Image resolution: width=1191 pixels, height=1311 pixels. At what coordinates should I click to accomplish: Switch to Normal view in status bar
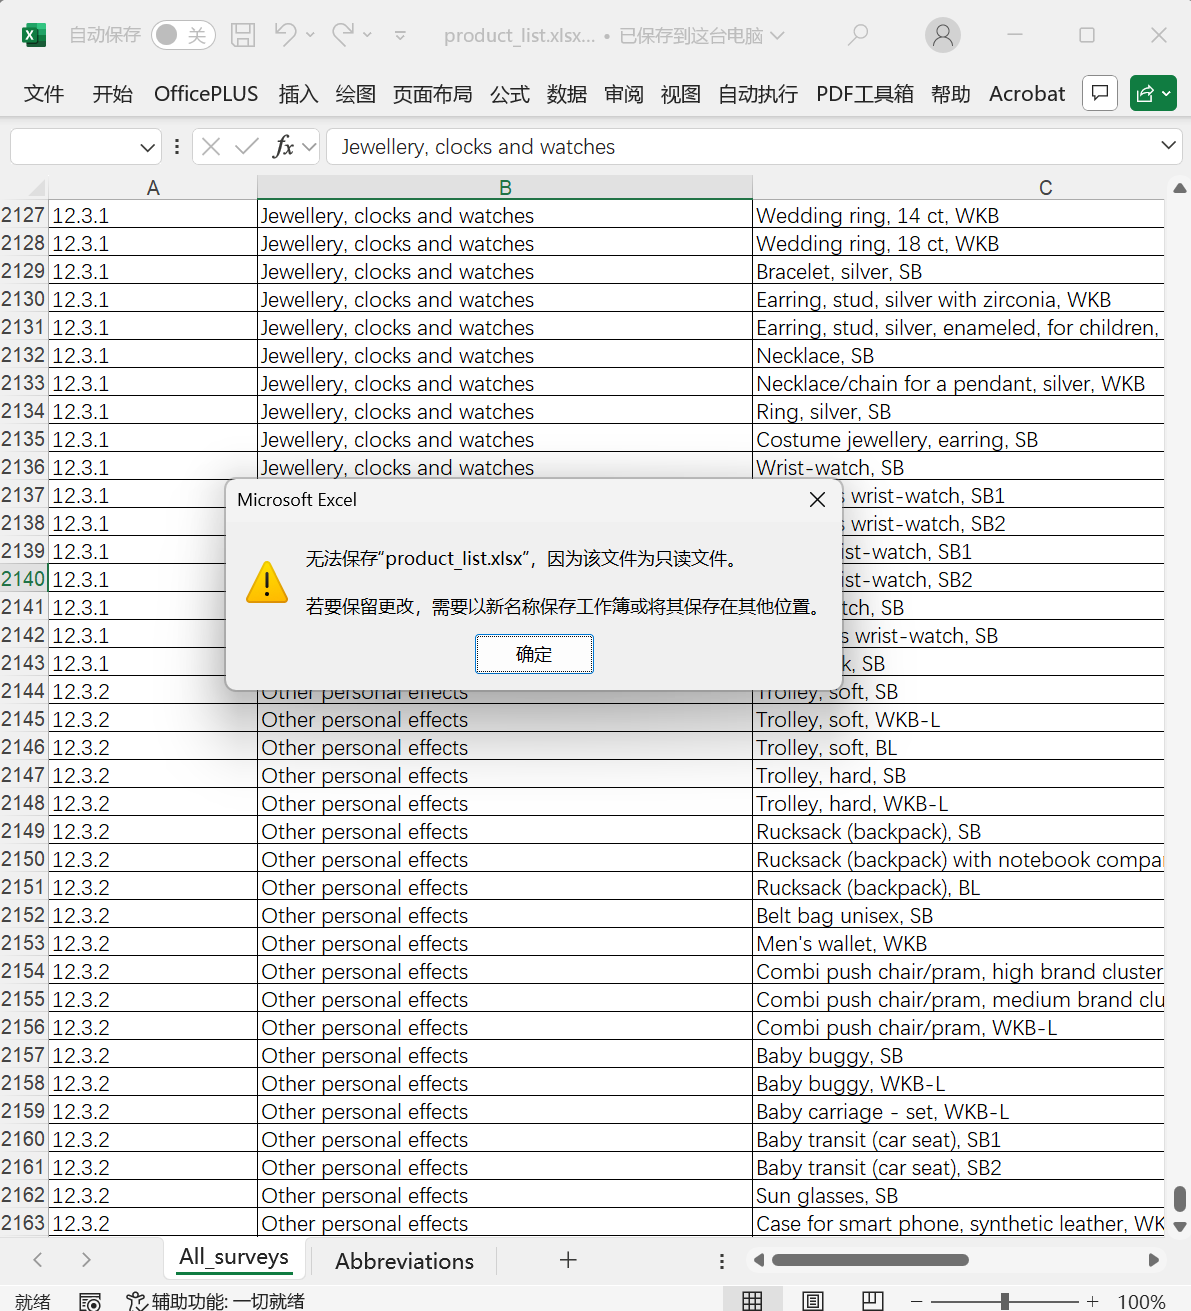coord(752,1300)
